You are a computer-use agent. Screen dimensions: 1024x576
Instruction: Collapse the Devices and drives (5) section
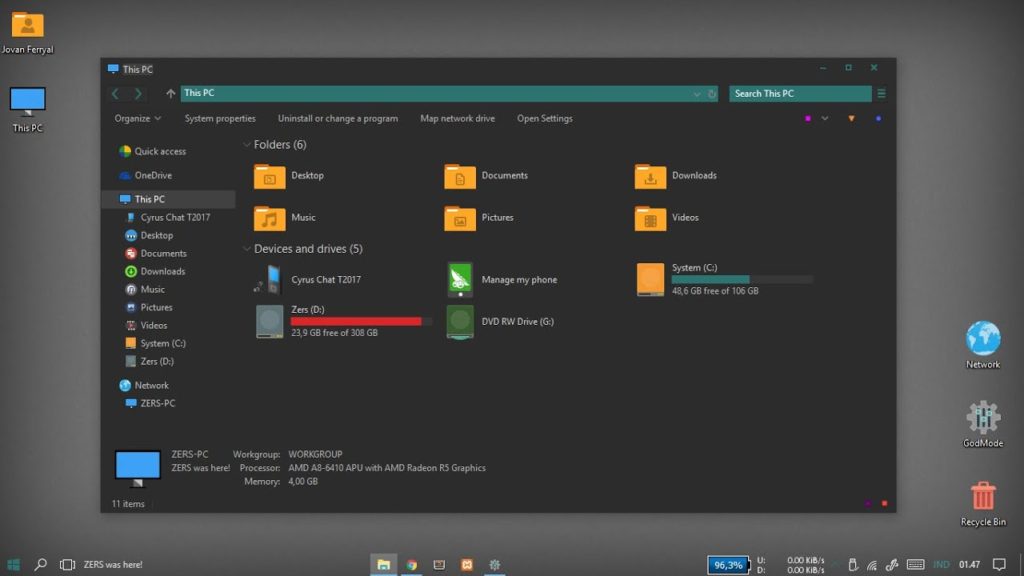coord(246,249)
